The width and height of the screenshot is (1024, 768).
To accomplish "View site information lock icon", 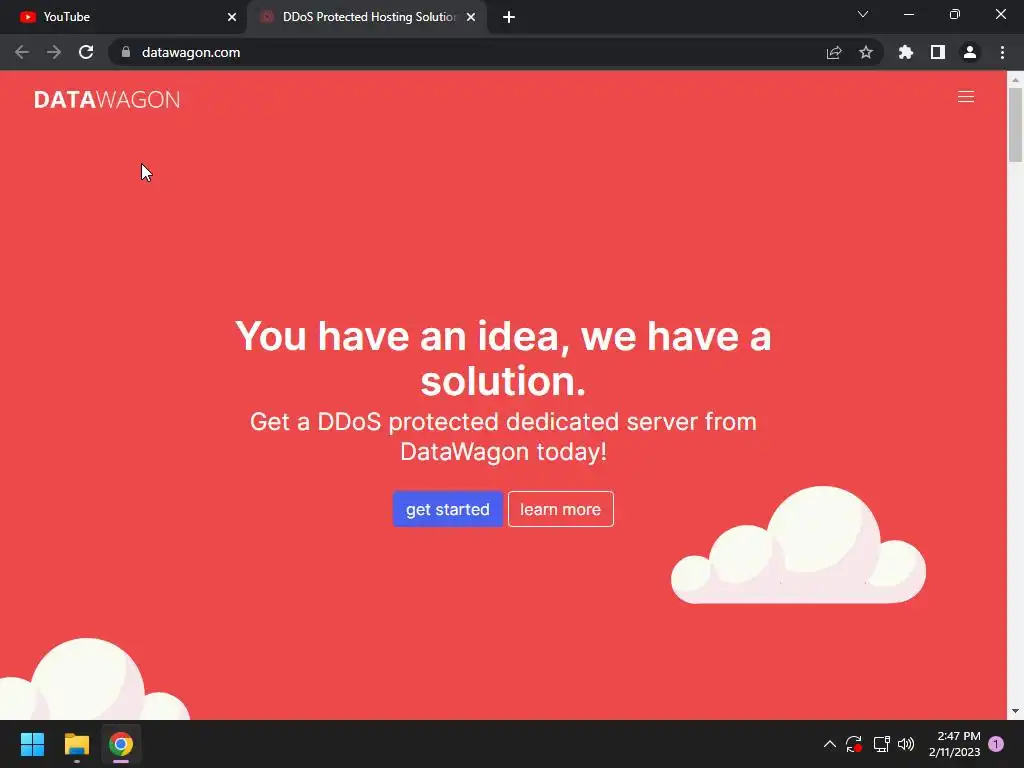I will pos(126,52).
